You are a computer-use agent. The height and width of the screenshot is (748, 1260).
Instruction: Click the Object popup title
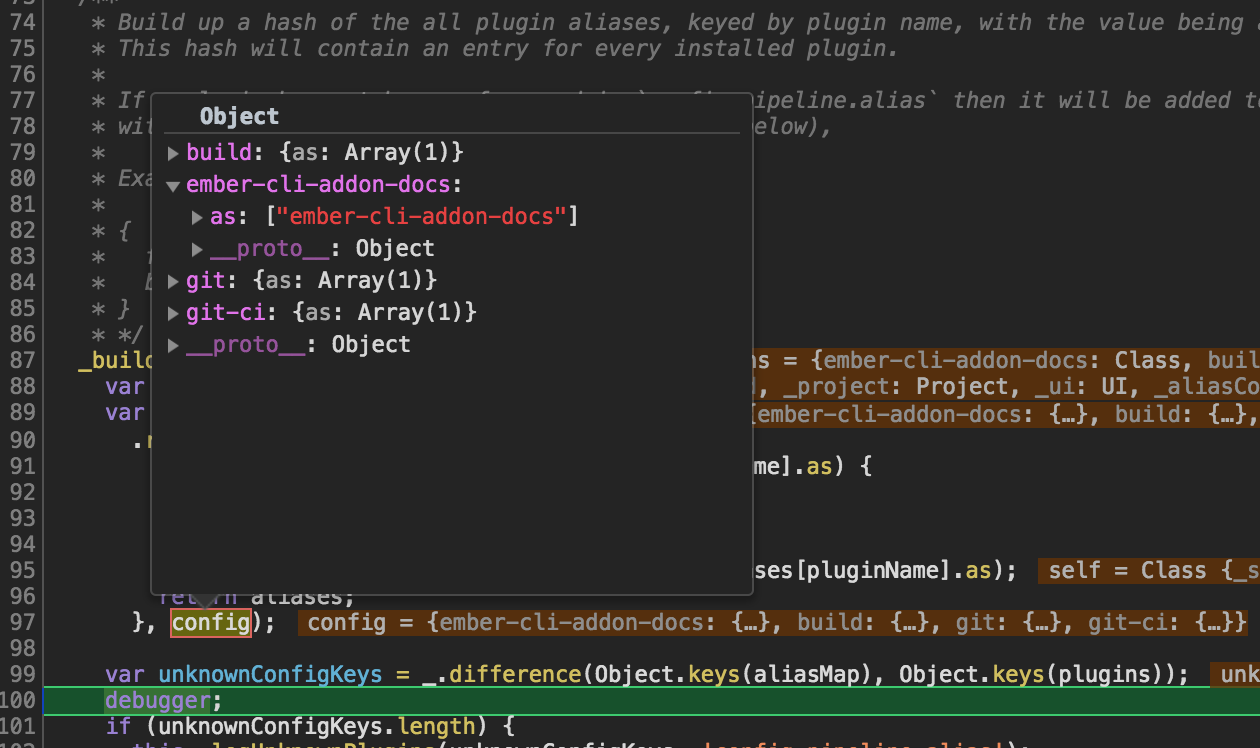click(239, 116)
